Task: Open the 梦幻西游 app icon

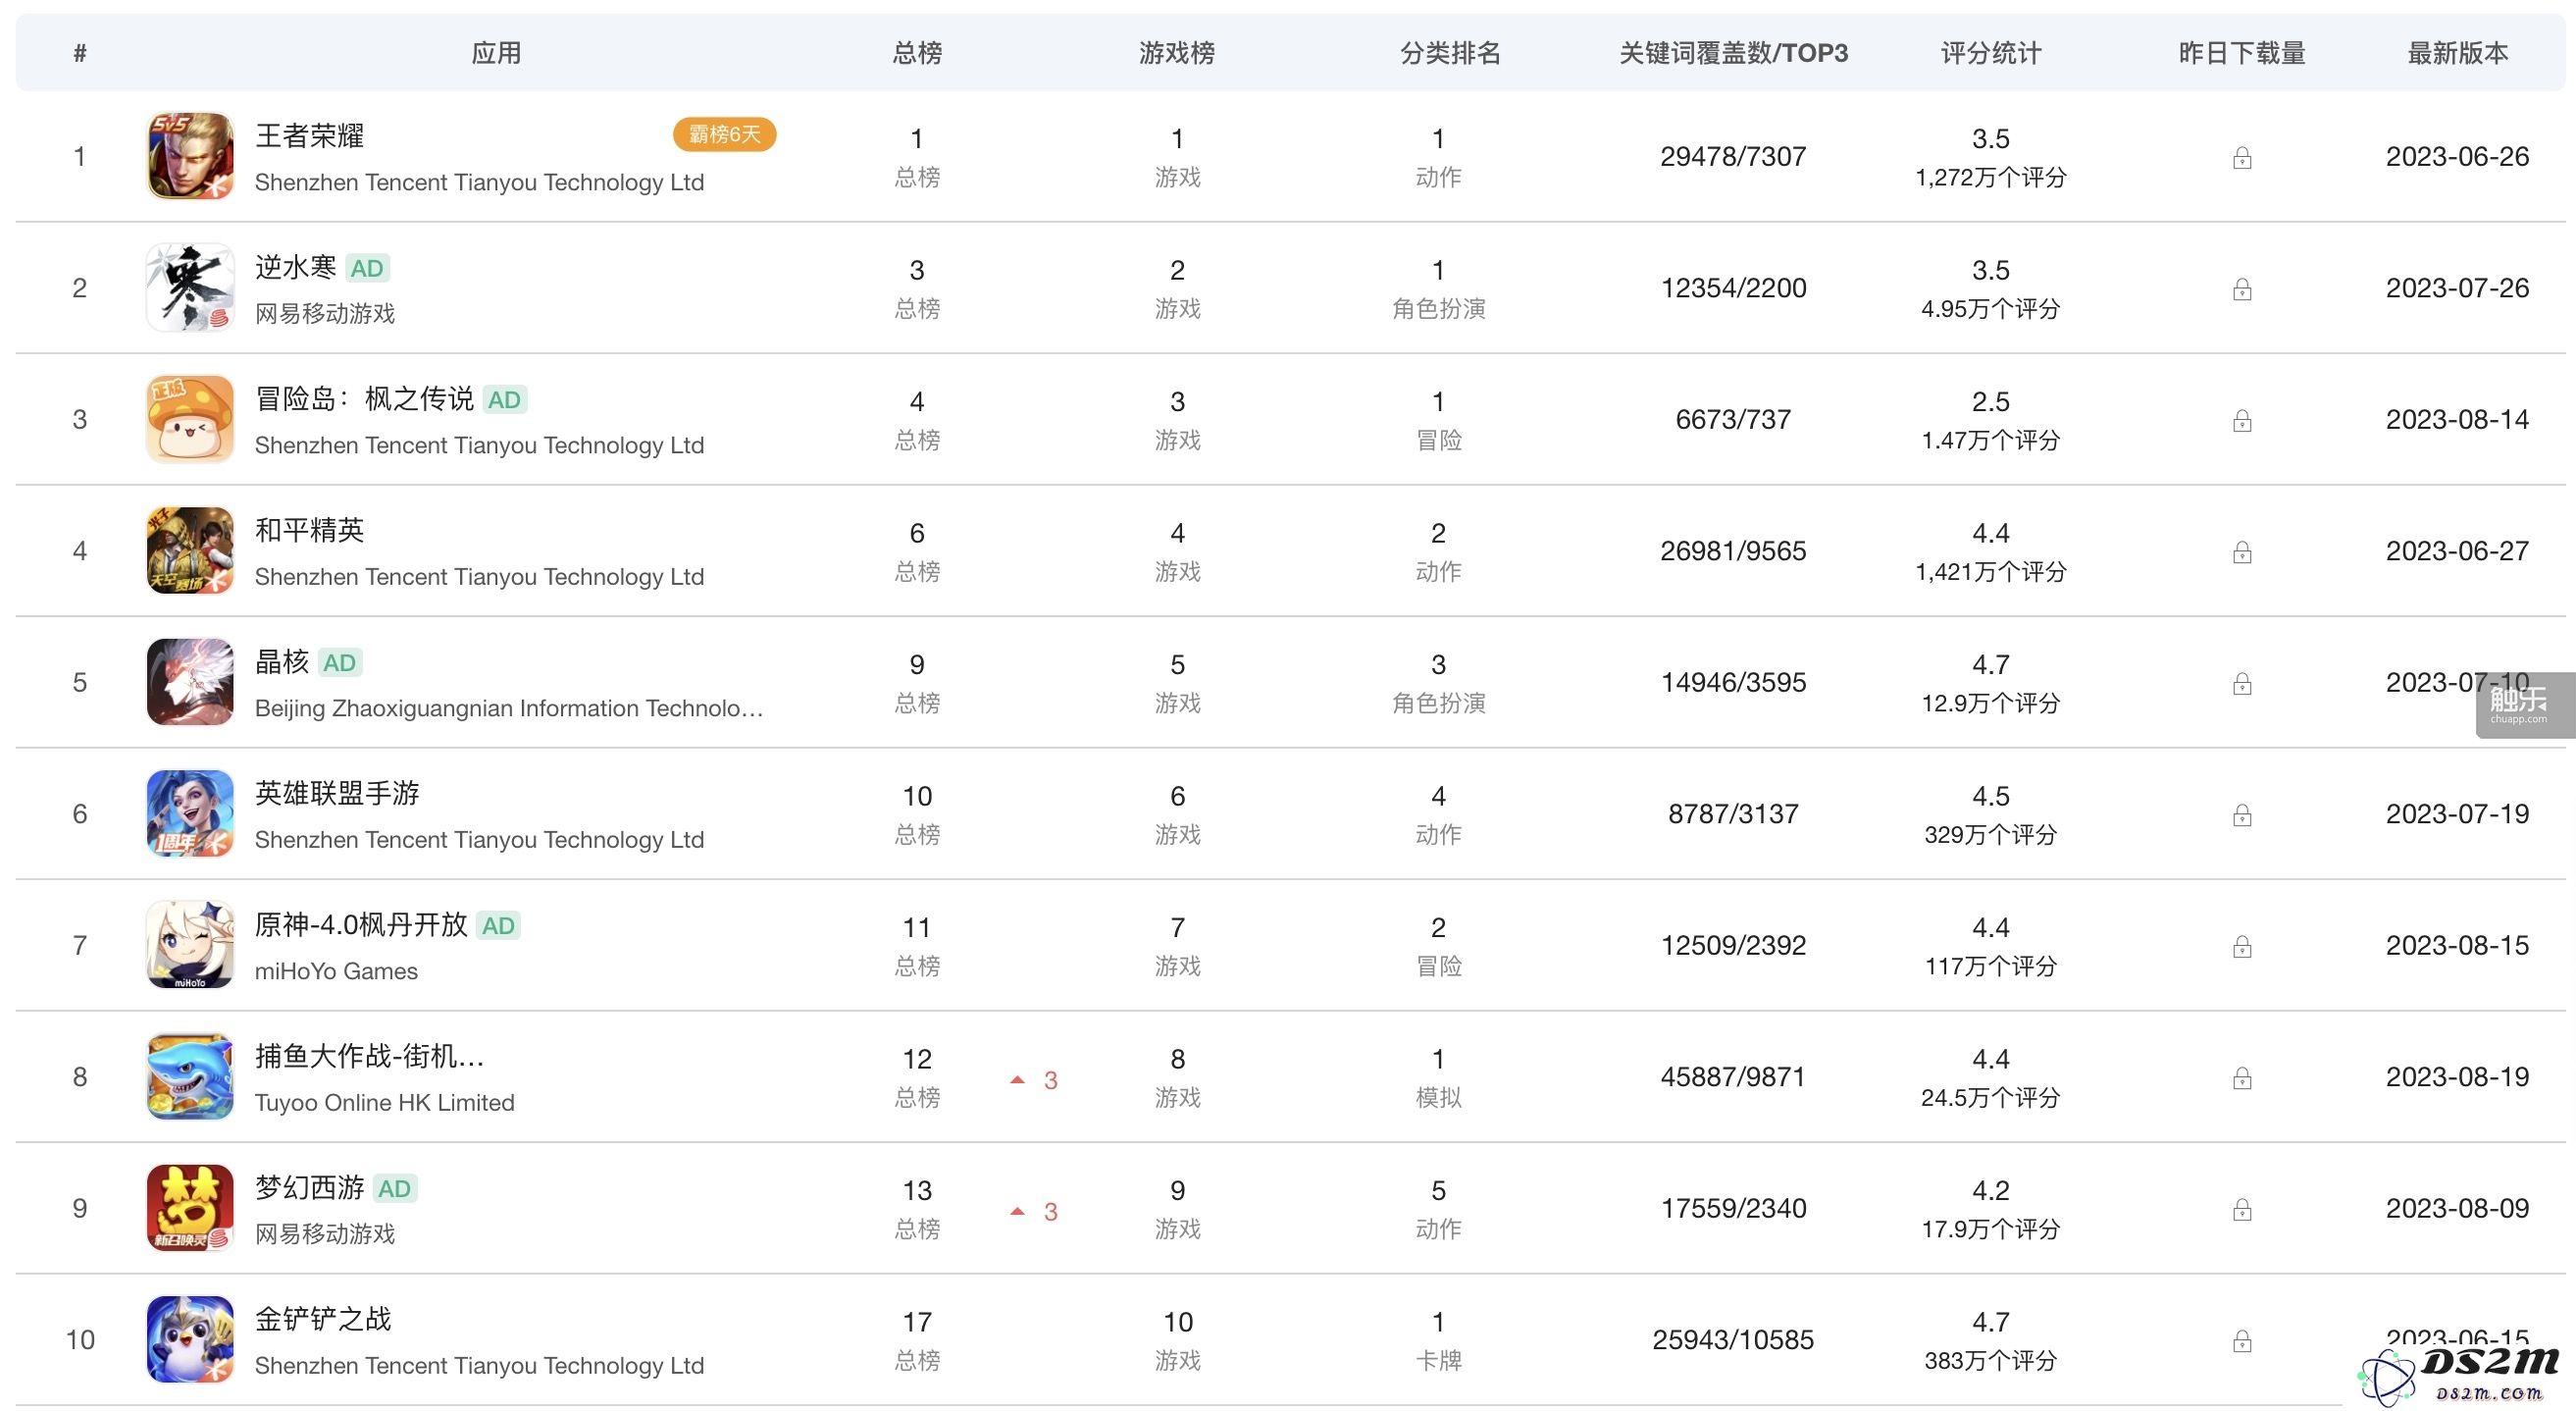Action: coord(190,1208)
